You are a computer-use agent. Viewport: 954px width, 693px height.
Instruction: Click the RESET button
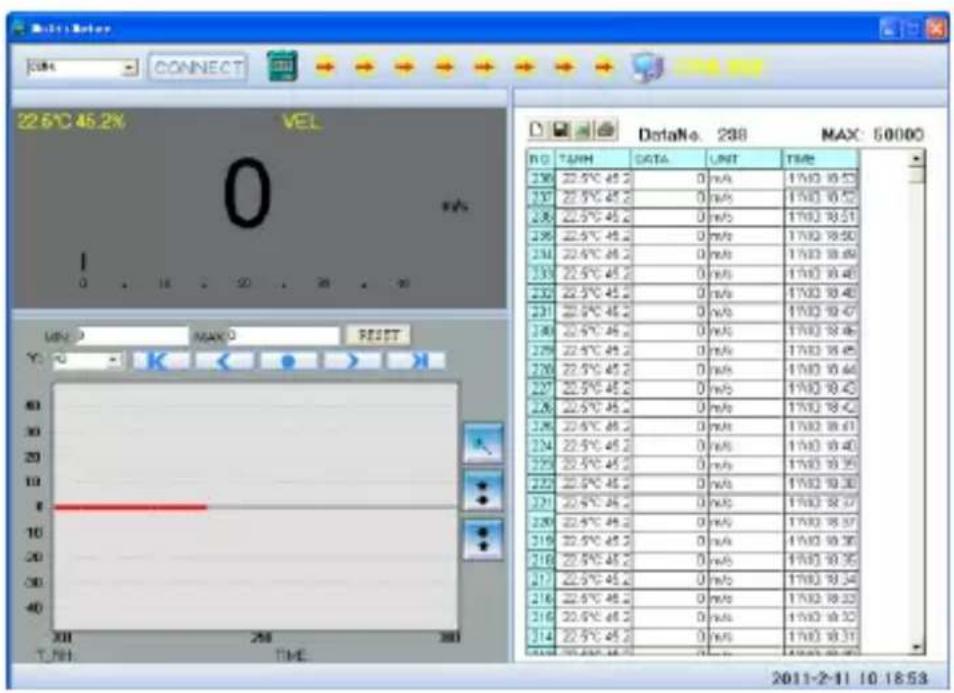click(x=378, y=335)
